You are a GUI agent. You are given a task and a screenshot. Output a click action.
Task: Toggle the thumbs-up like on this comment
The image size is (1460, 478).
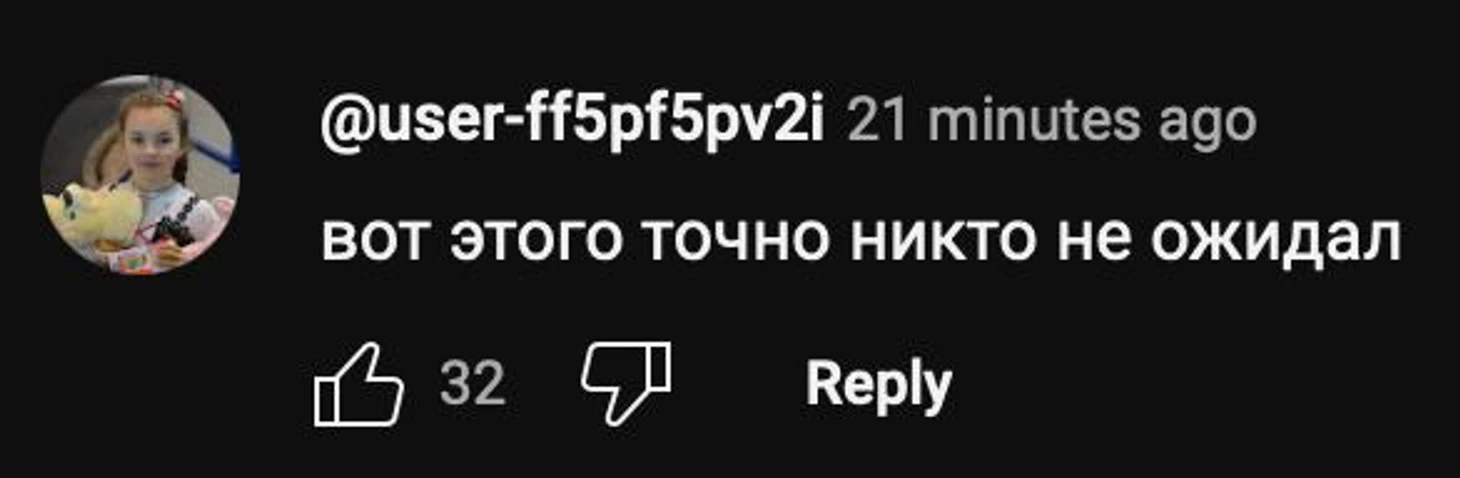coord(358,385)
